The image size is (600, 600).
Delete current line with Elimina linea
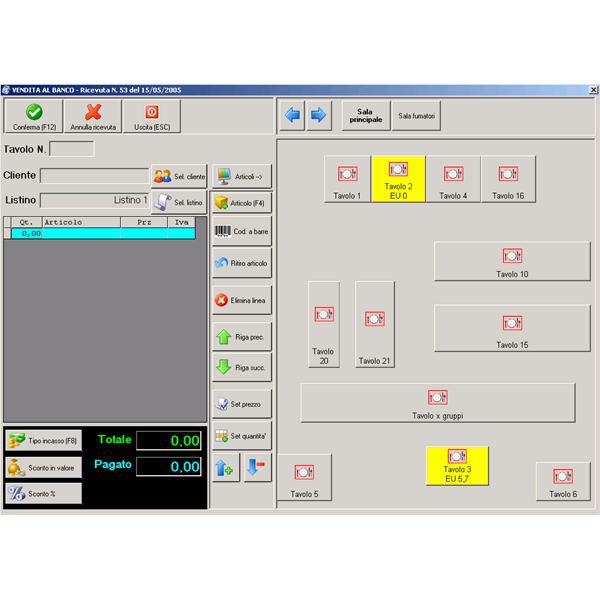[242, 300]
